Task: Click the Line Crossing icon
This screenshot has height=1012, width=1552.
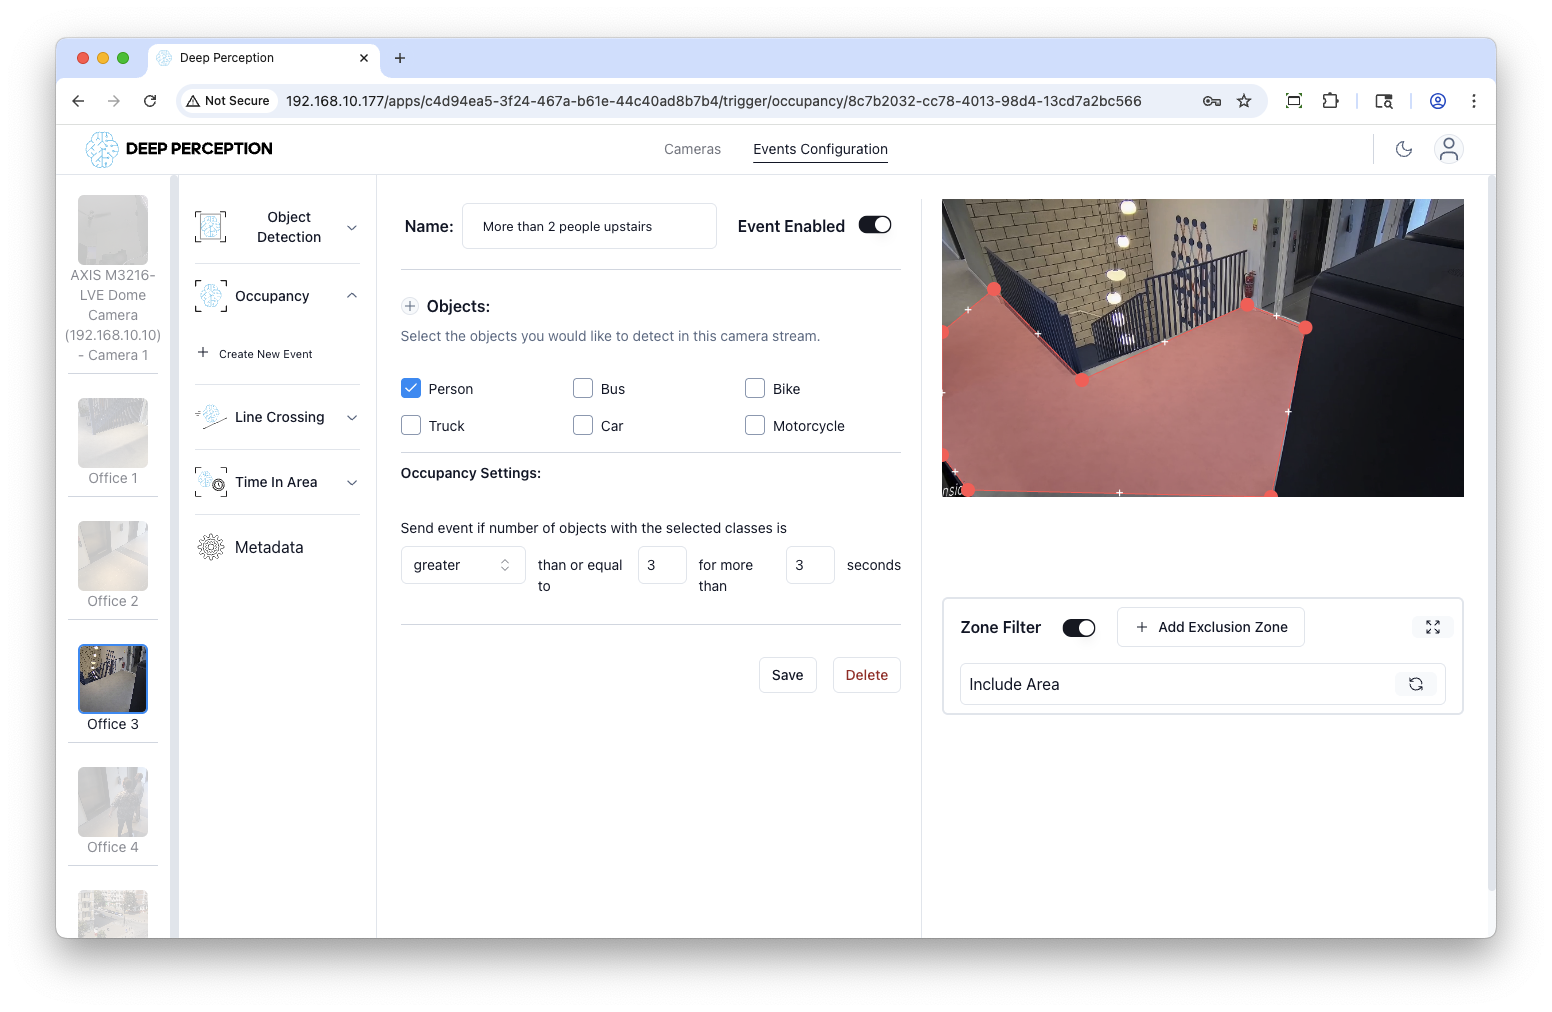Action: point(211,417)
